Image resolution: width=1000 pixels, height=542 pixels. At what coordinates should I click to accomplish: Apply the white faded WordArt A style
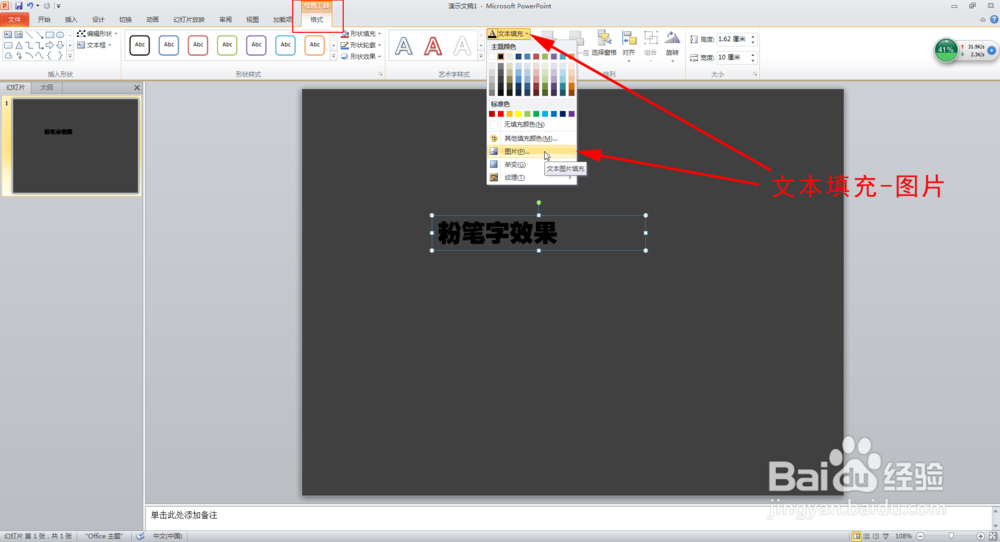pos(462,46)
